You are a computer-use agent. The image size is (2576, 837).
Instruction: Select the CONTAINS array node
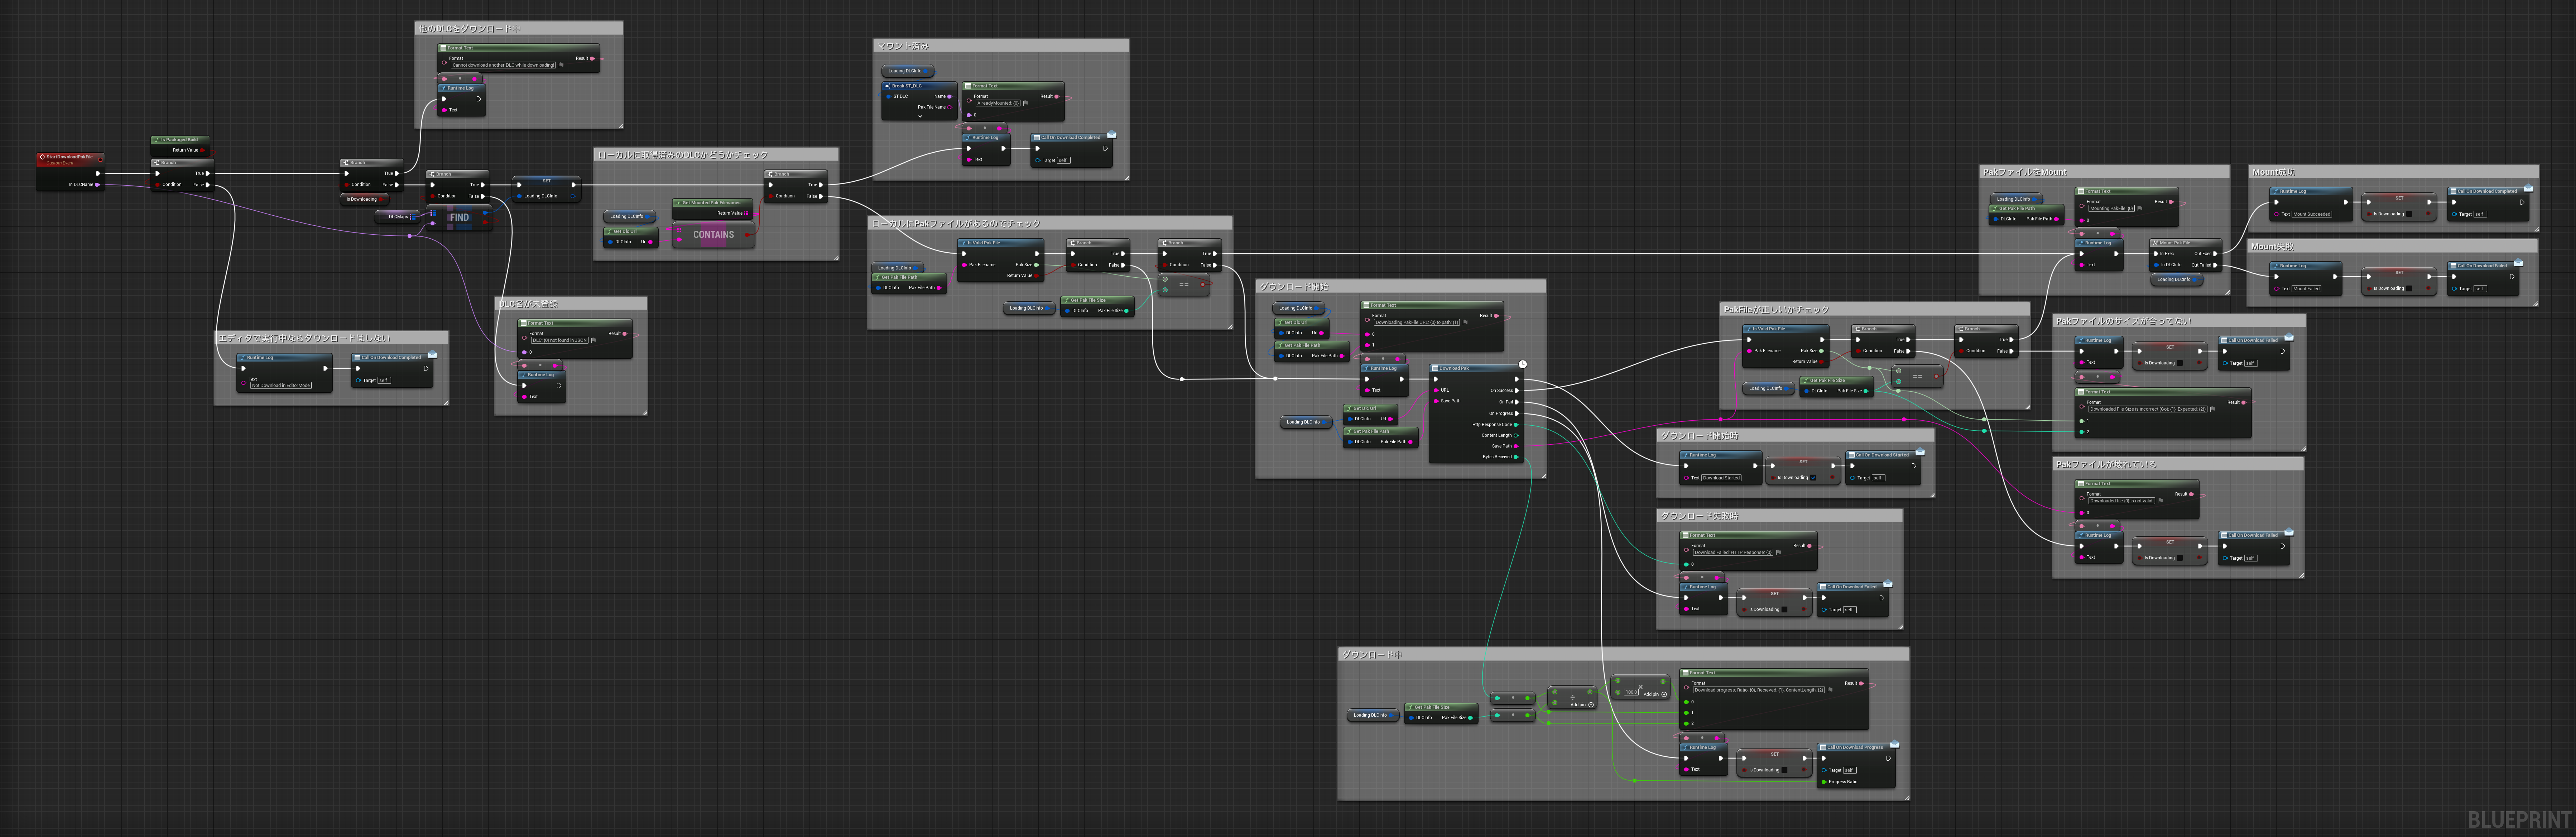tap(713, 235)
